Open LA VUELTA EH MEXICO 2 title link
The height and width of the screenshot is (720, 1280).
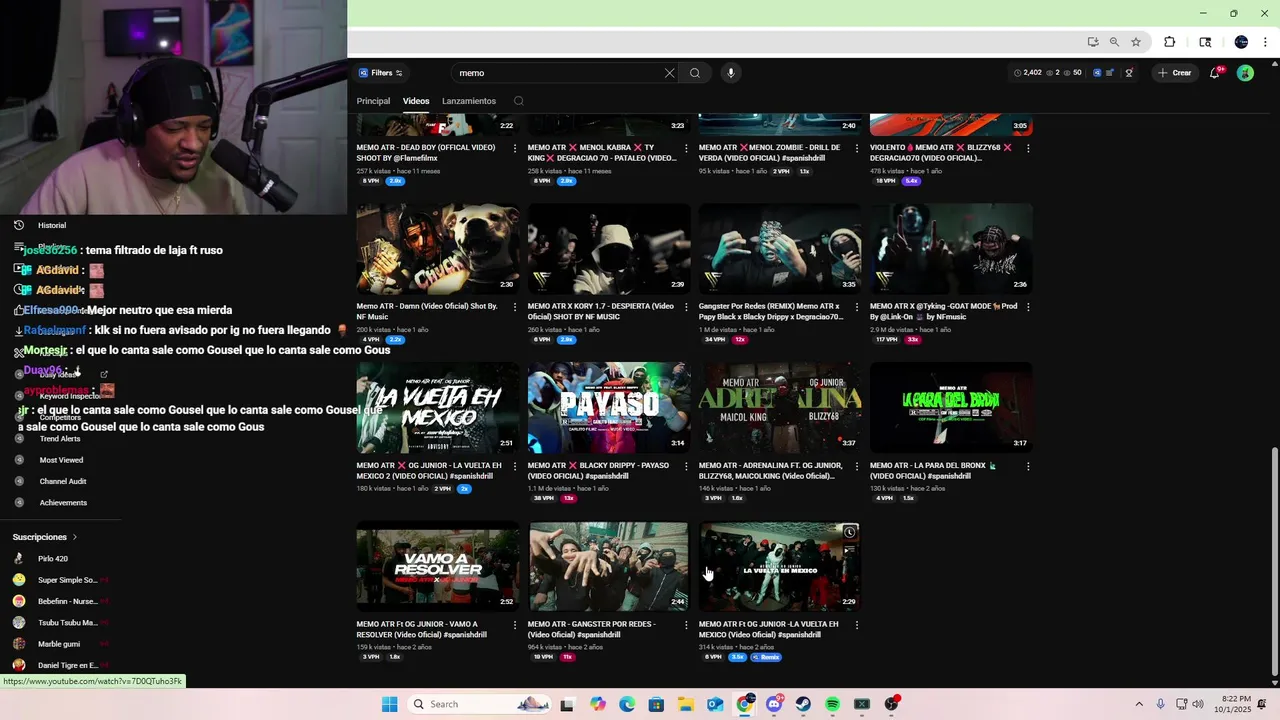coord(429,470)
